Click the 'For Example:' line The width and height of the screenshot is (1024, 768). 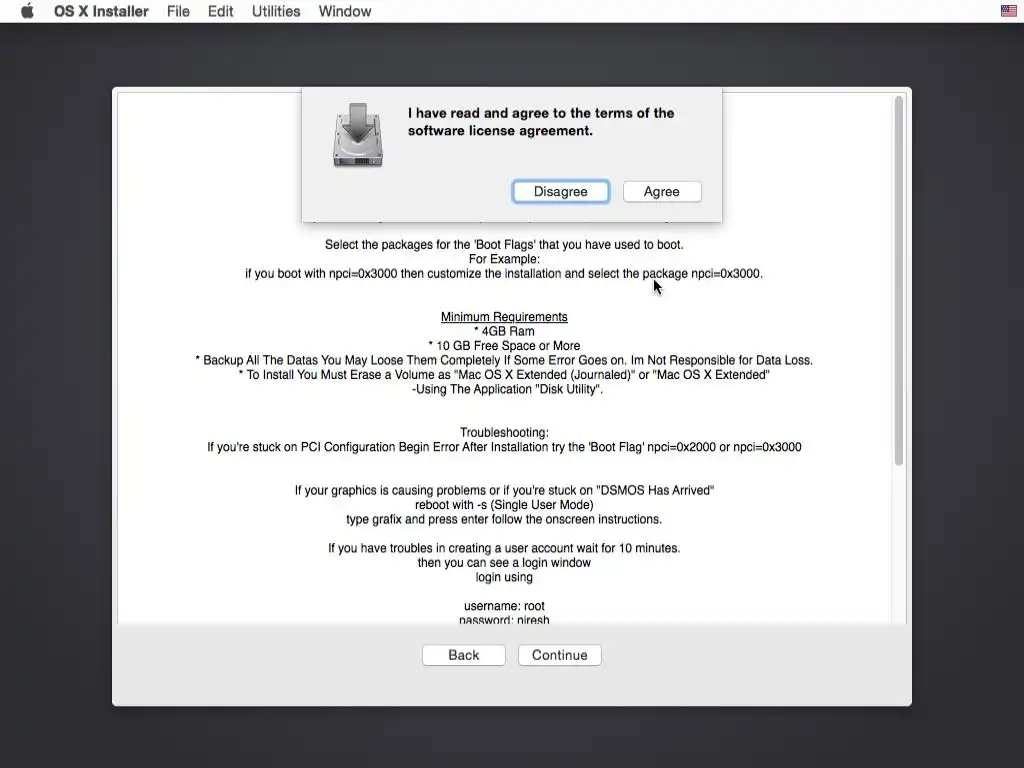coord(504,259)
